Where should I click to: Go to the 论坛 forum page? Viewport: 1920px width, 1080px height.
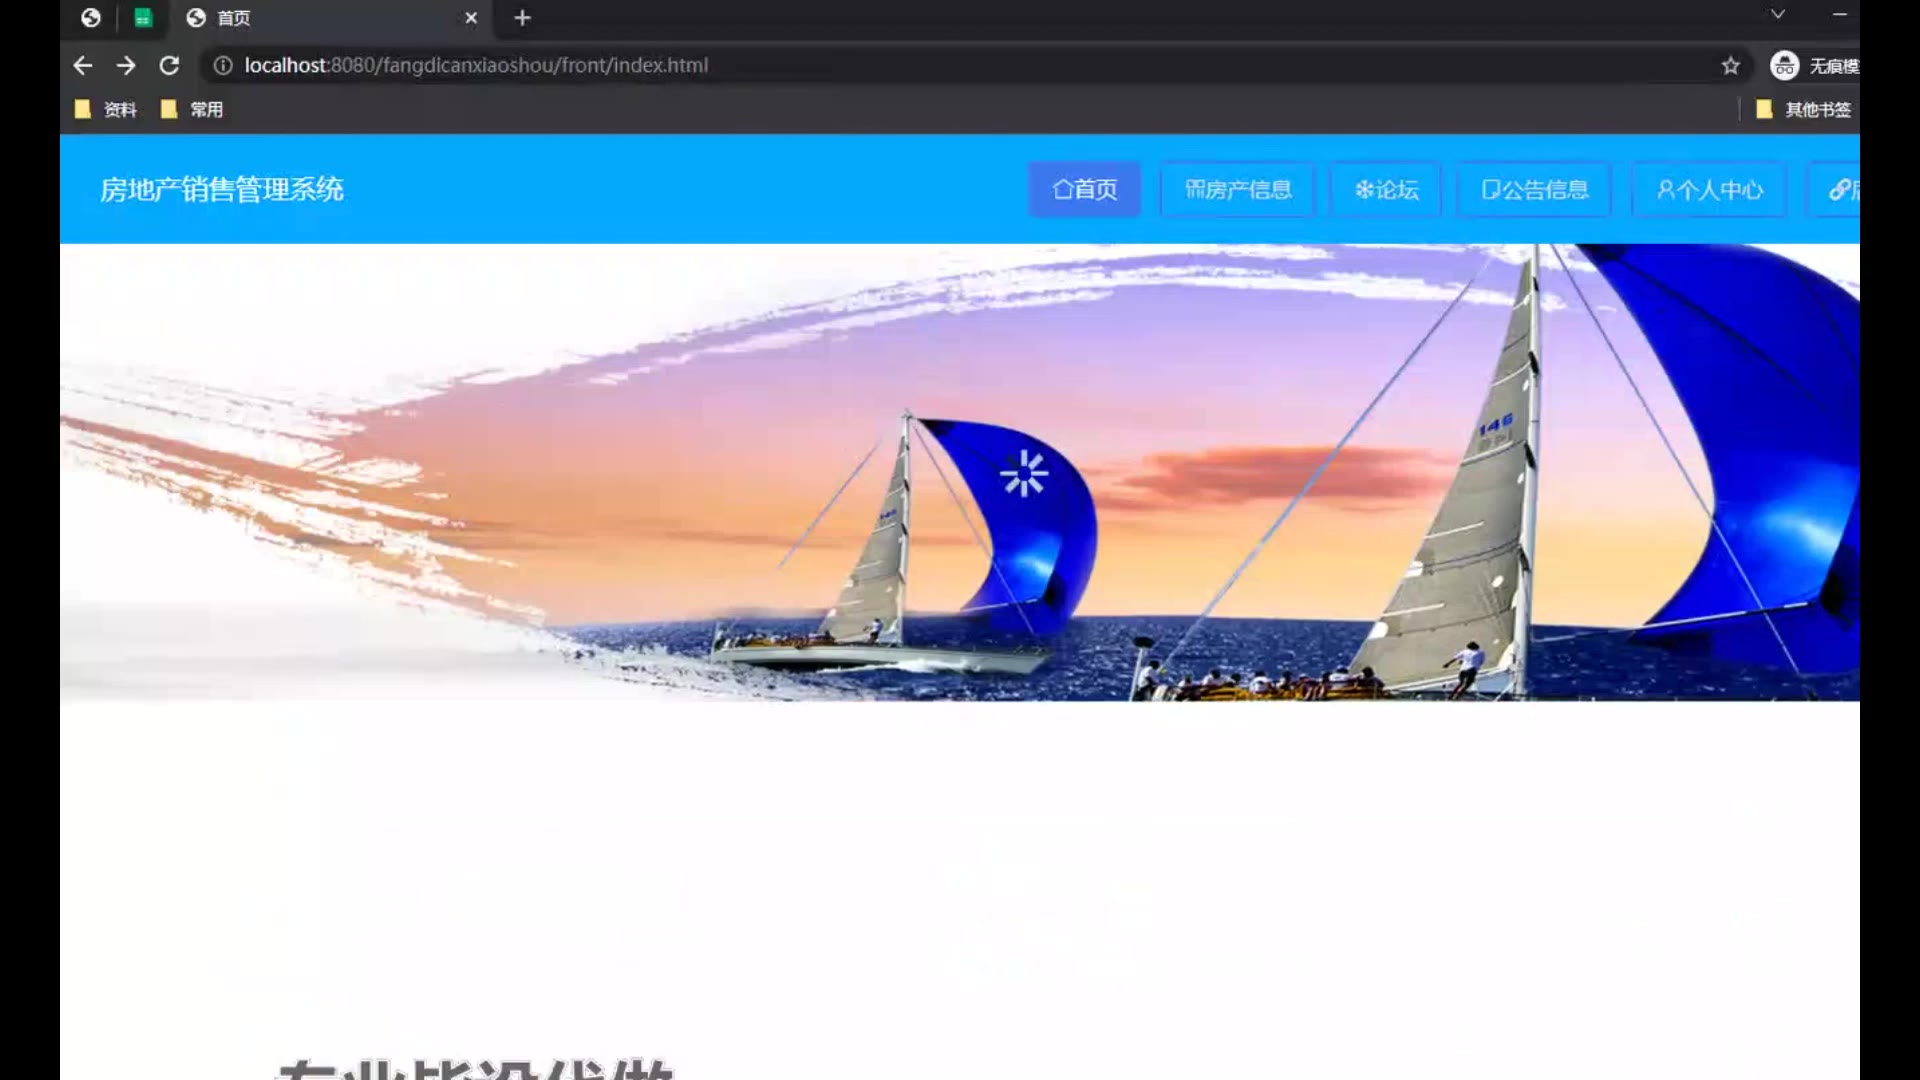coord(1386,190)
